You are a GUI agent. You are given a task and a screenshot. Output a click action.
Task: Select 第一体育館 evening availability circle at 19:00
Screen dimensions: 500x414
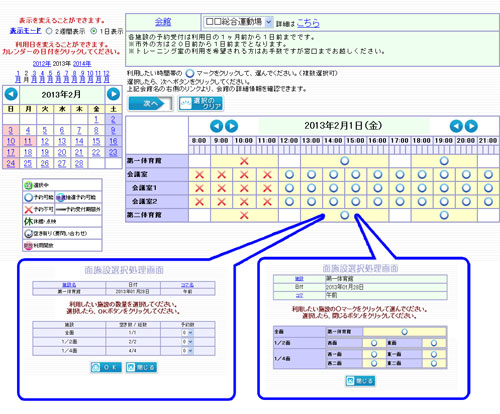coord(444,161)
